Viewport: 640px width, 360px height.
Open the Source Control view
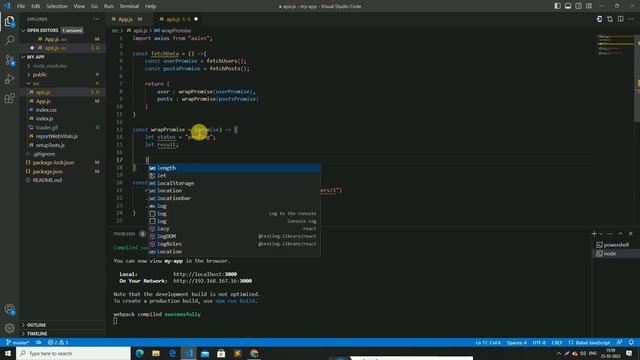coord(9,60)
